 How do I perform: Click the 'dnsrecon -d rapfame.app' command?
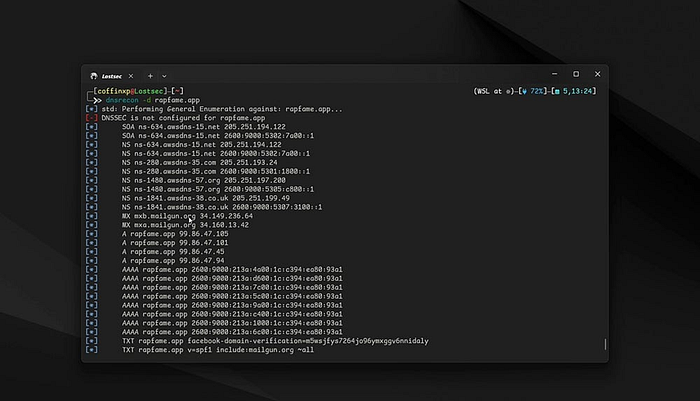coord(153,100)
